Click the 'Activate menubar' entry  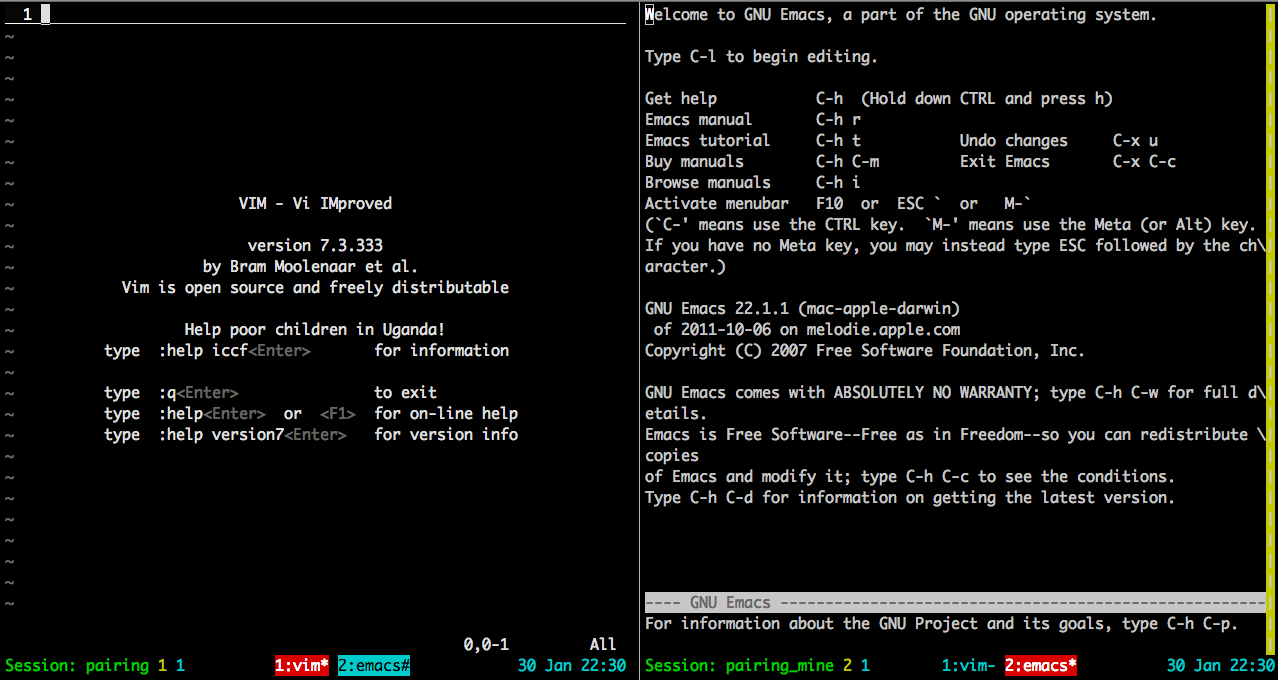pos(716,203)
